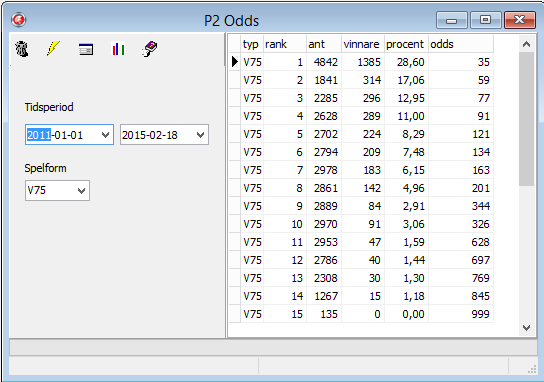Click the vertical scrollbar thumb
The width and height of the screenshot is (544, 382).
pyautogui.click(x=526, y=119)
